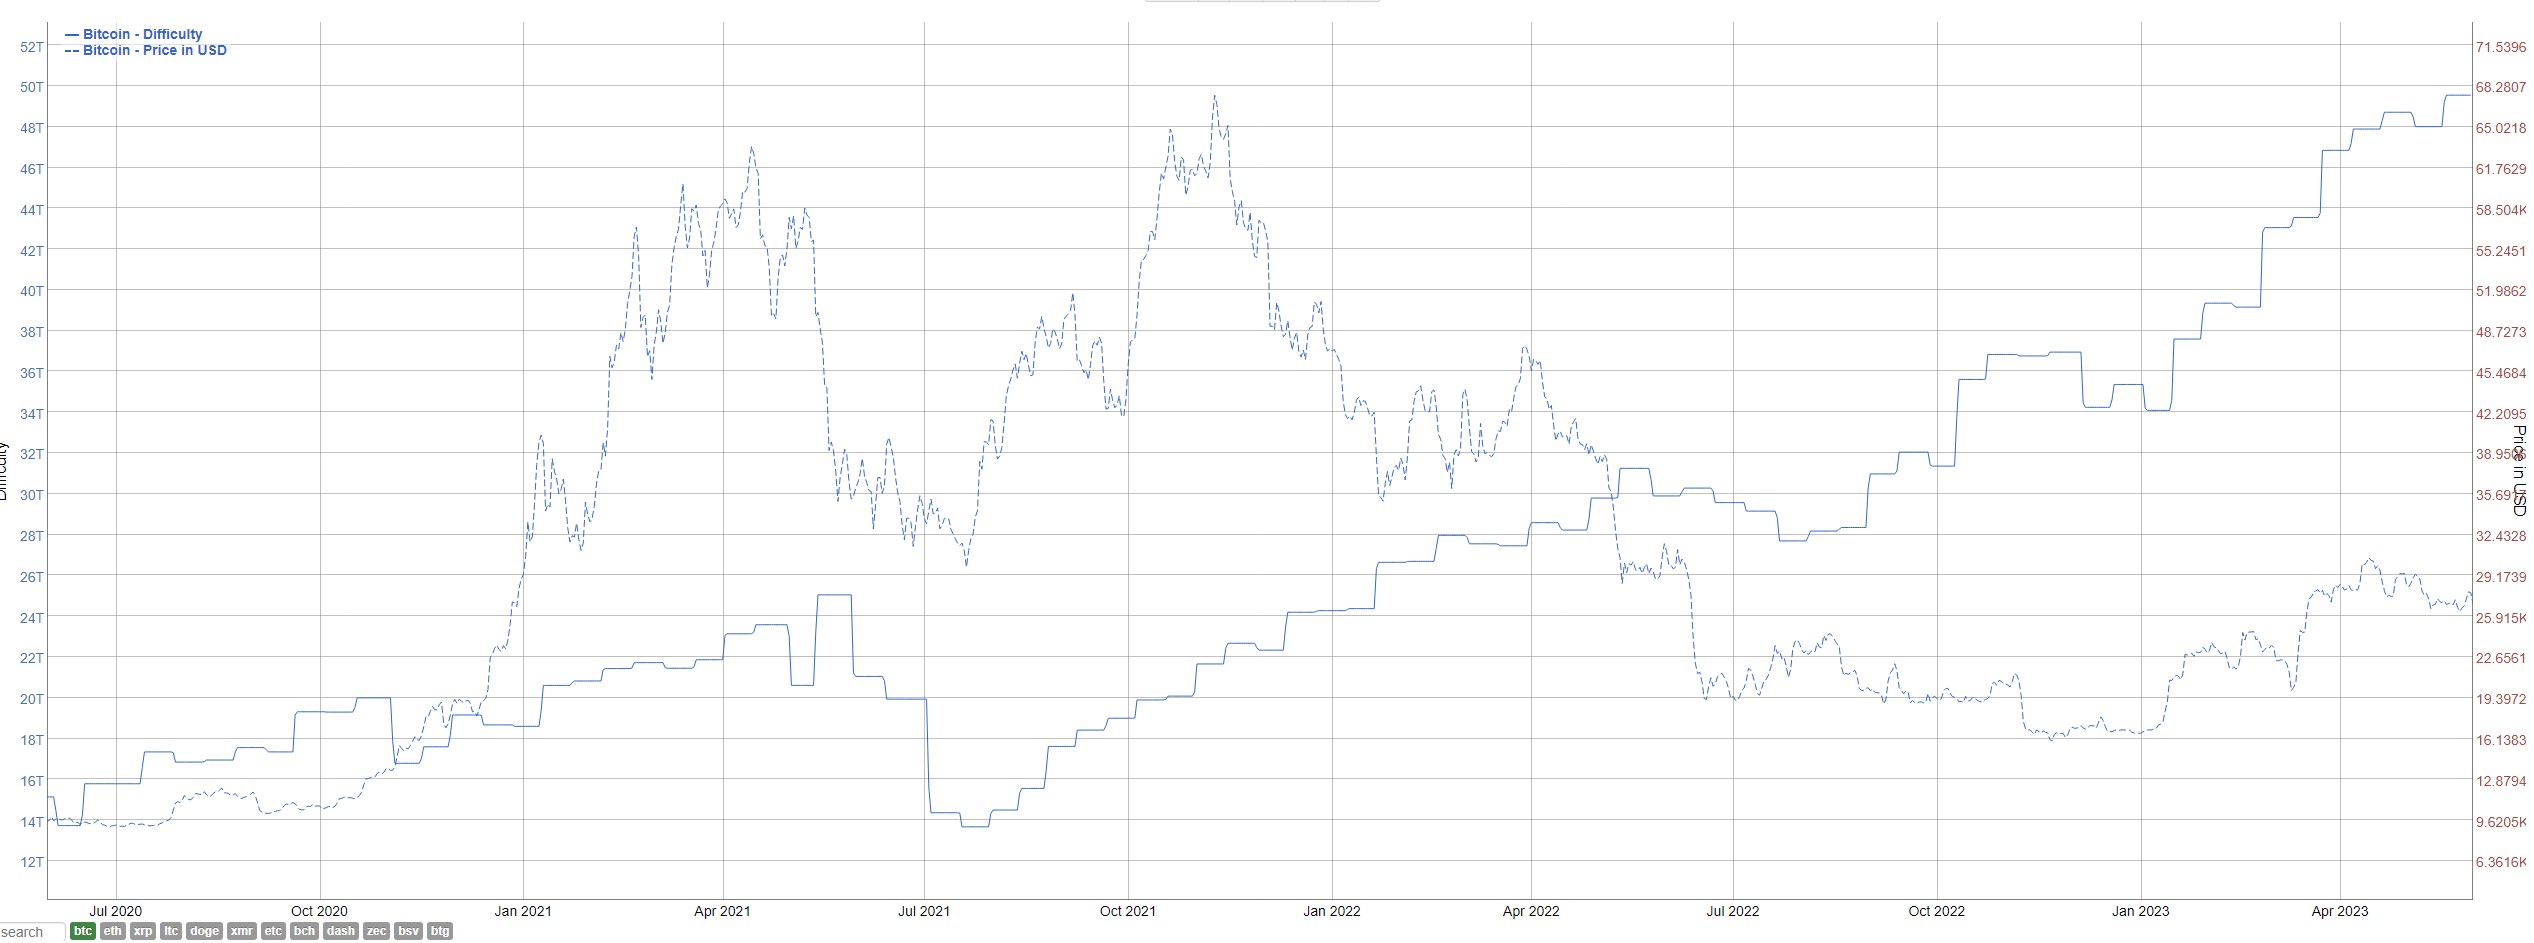Add the zec coin tag
The width and height of the screenshot is (2534, 943).
coord(376,931)
